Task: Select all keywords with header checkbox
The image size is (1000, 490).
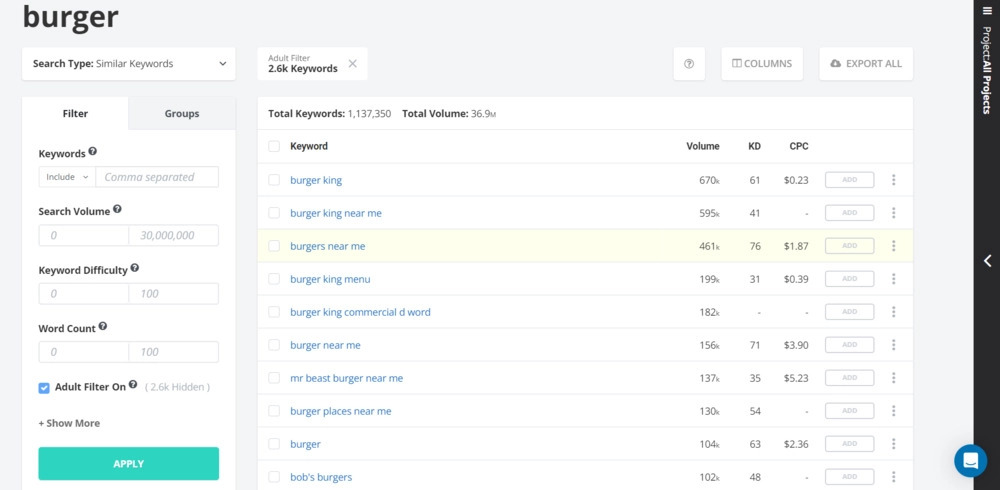Action: 274,146
